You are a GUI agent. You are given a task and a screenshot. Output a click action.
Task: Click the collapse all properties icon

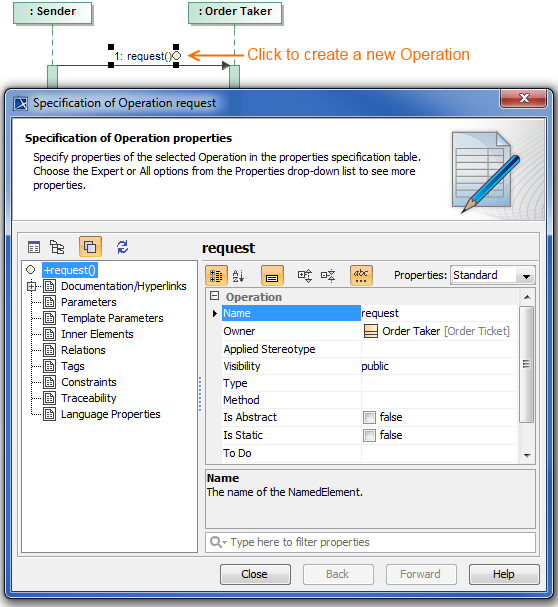point(328,276)
